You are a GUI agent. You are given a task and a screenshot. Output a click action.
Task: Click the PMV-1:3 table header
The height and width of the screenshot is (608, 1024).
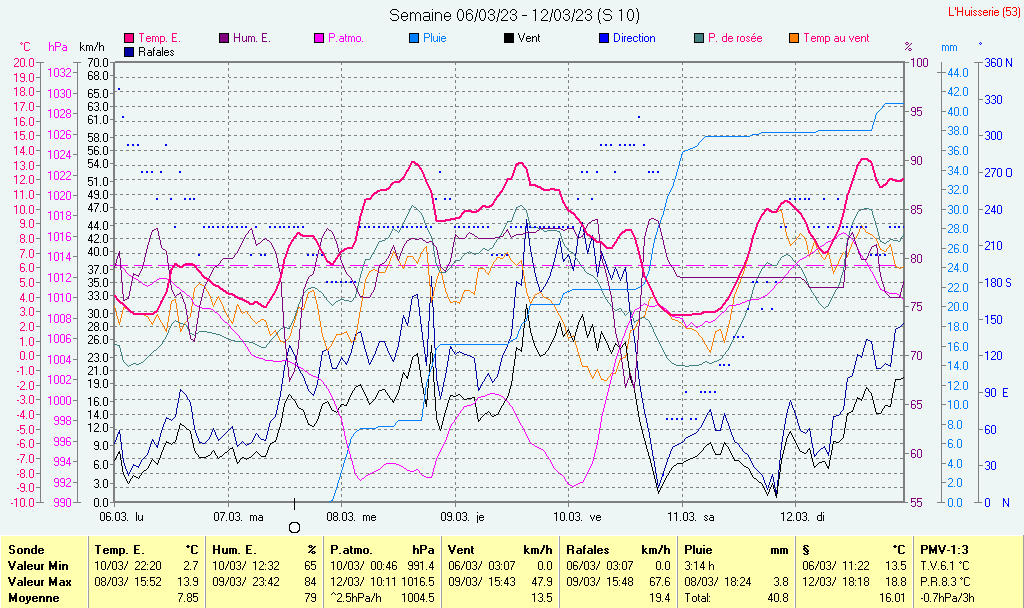tap(944, 550)
